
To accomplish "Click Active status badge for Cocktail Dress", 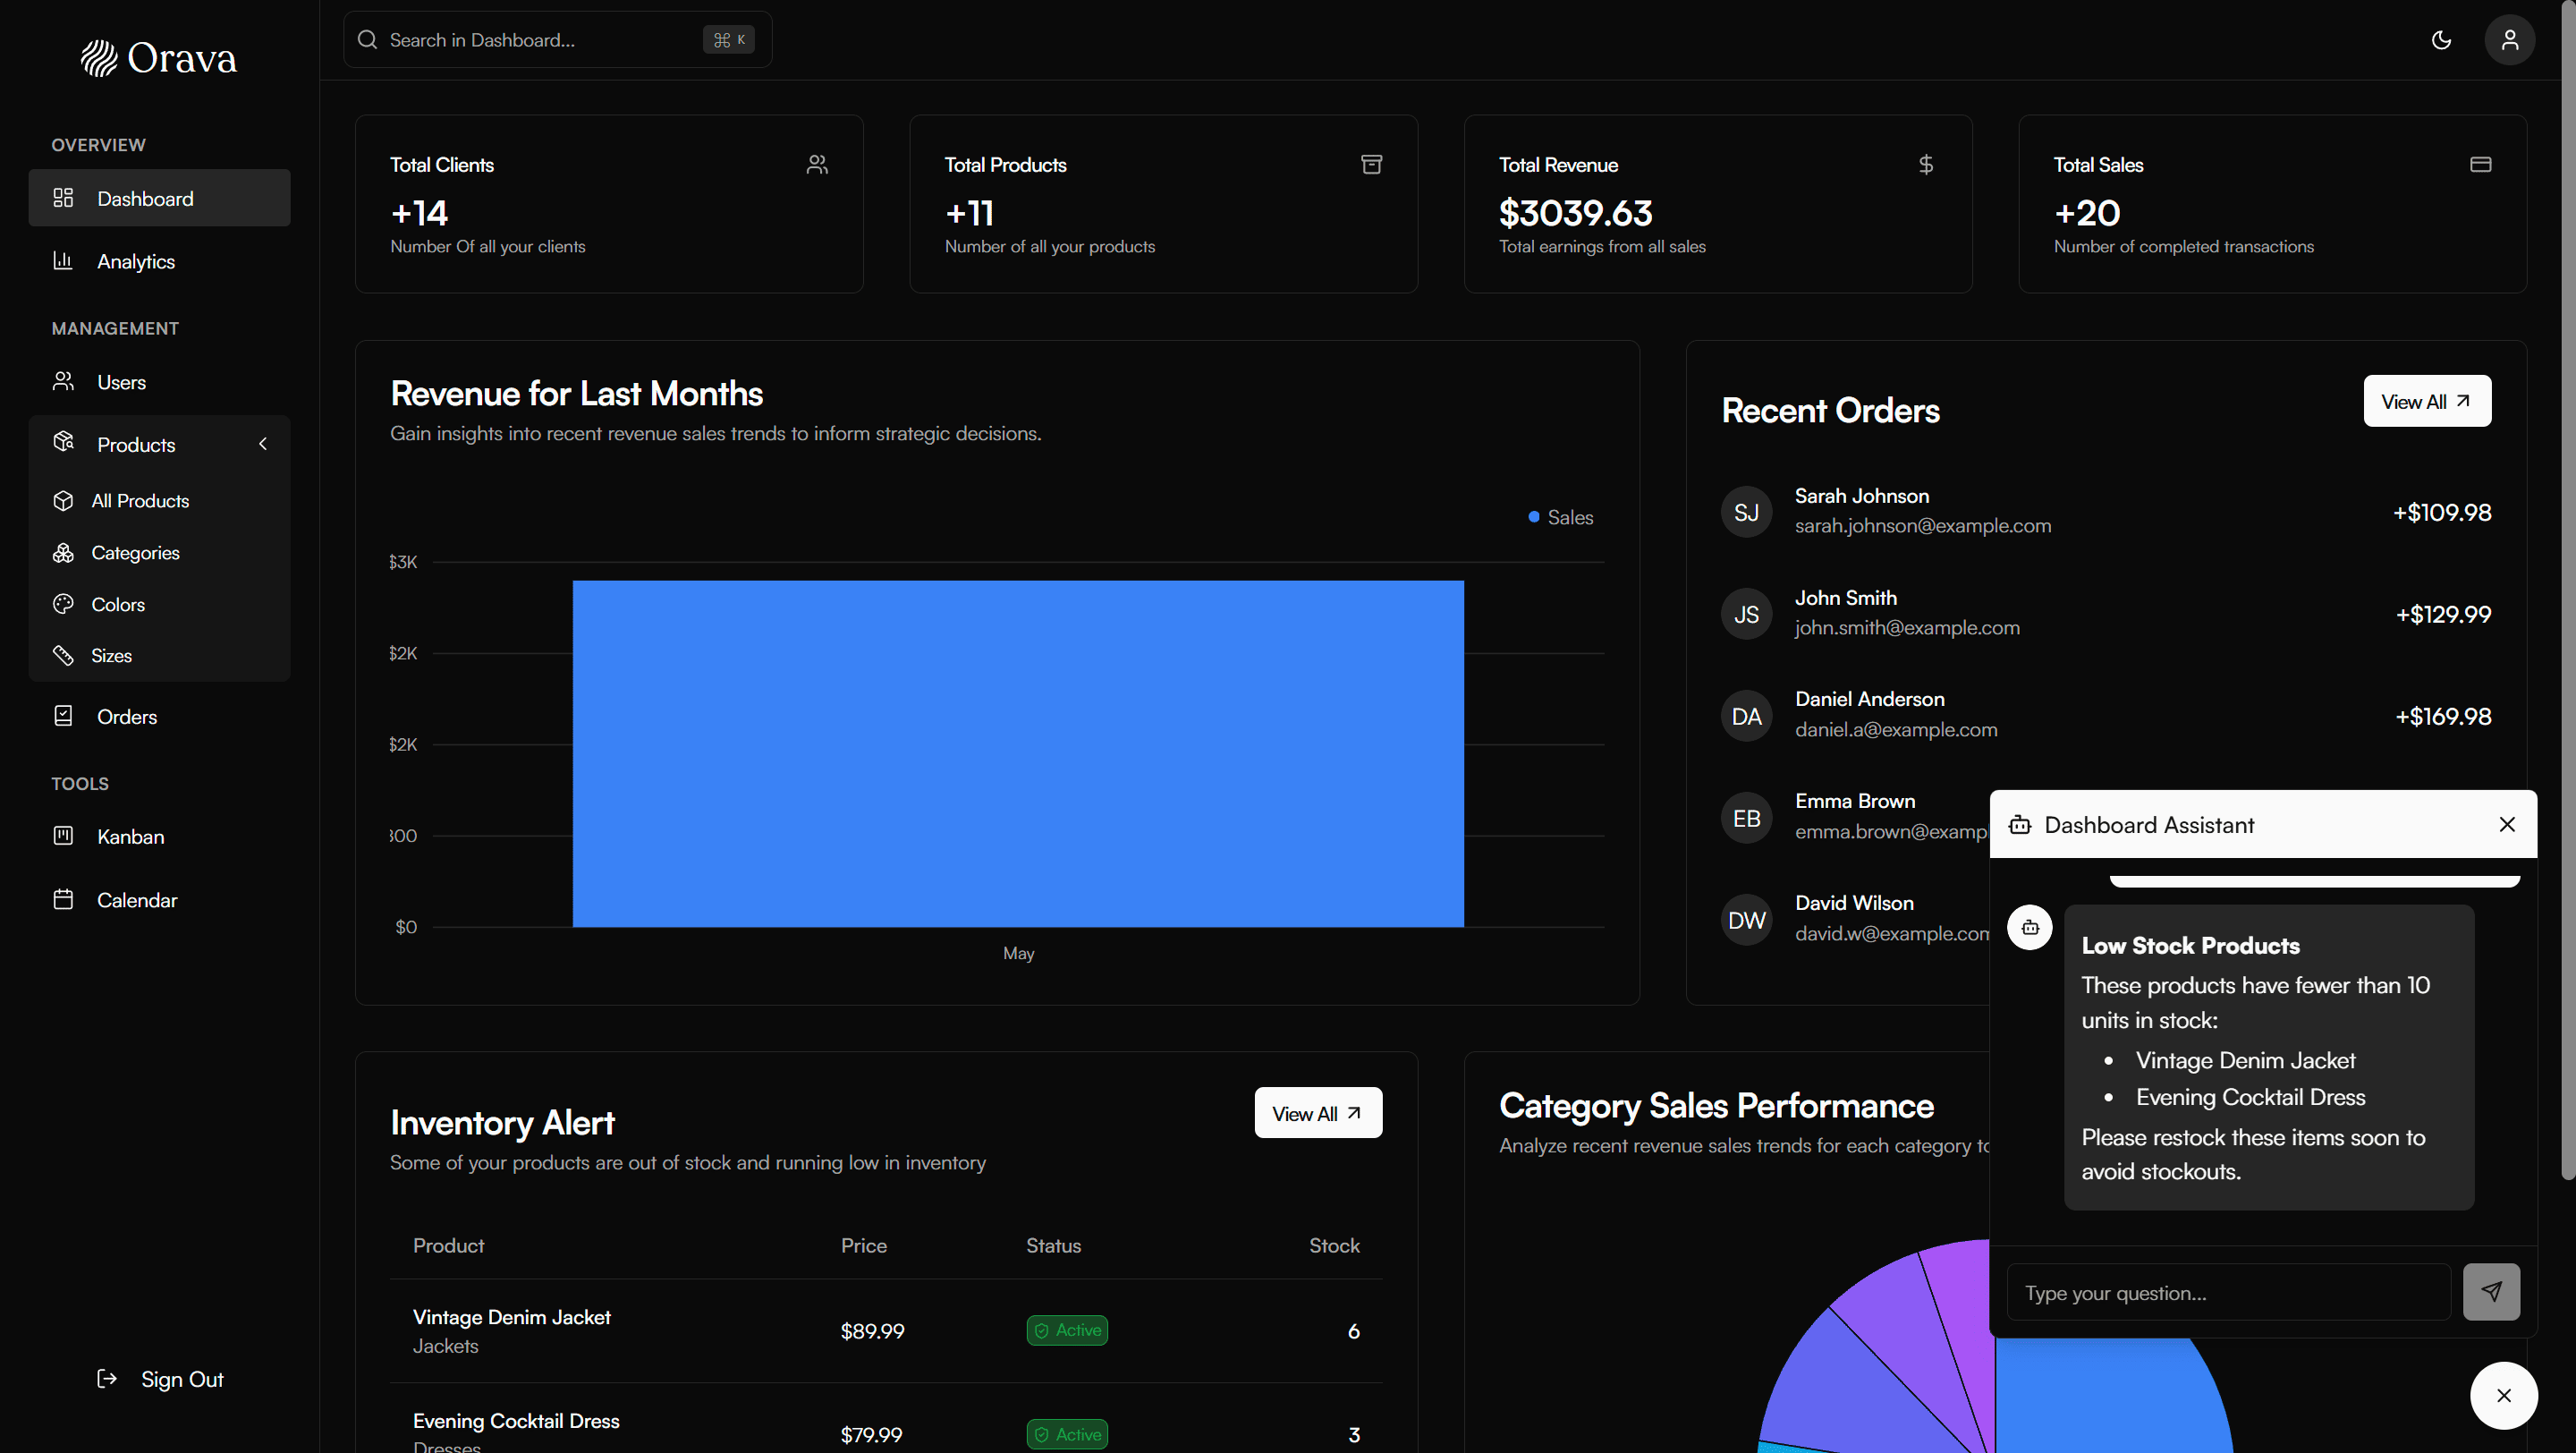I will (1067, 1434).
